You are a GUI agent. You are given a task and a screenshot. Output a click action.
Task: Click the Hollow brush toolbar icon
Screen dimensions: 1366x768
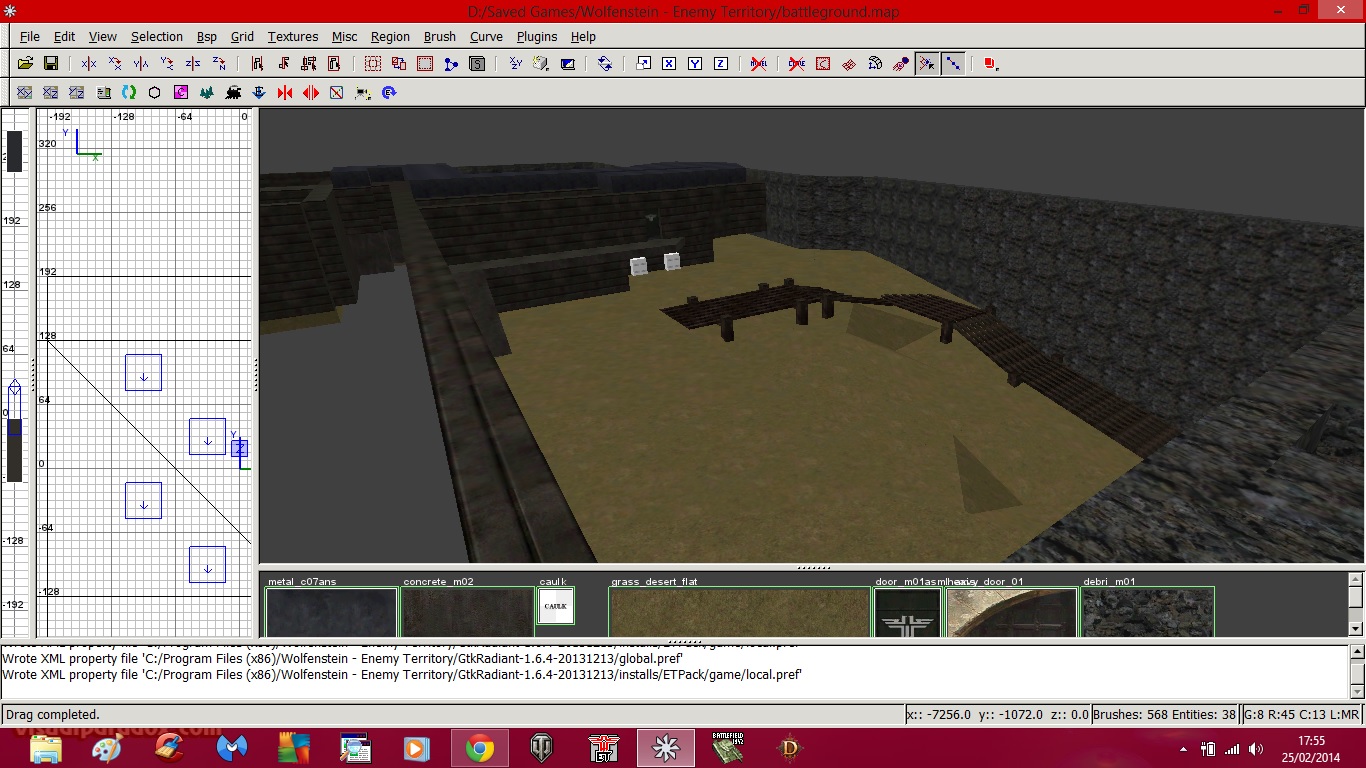pyautogui.click(x=424, y=63)
